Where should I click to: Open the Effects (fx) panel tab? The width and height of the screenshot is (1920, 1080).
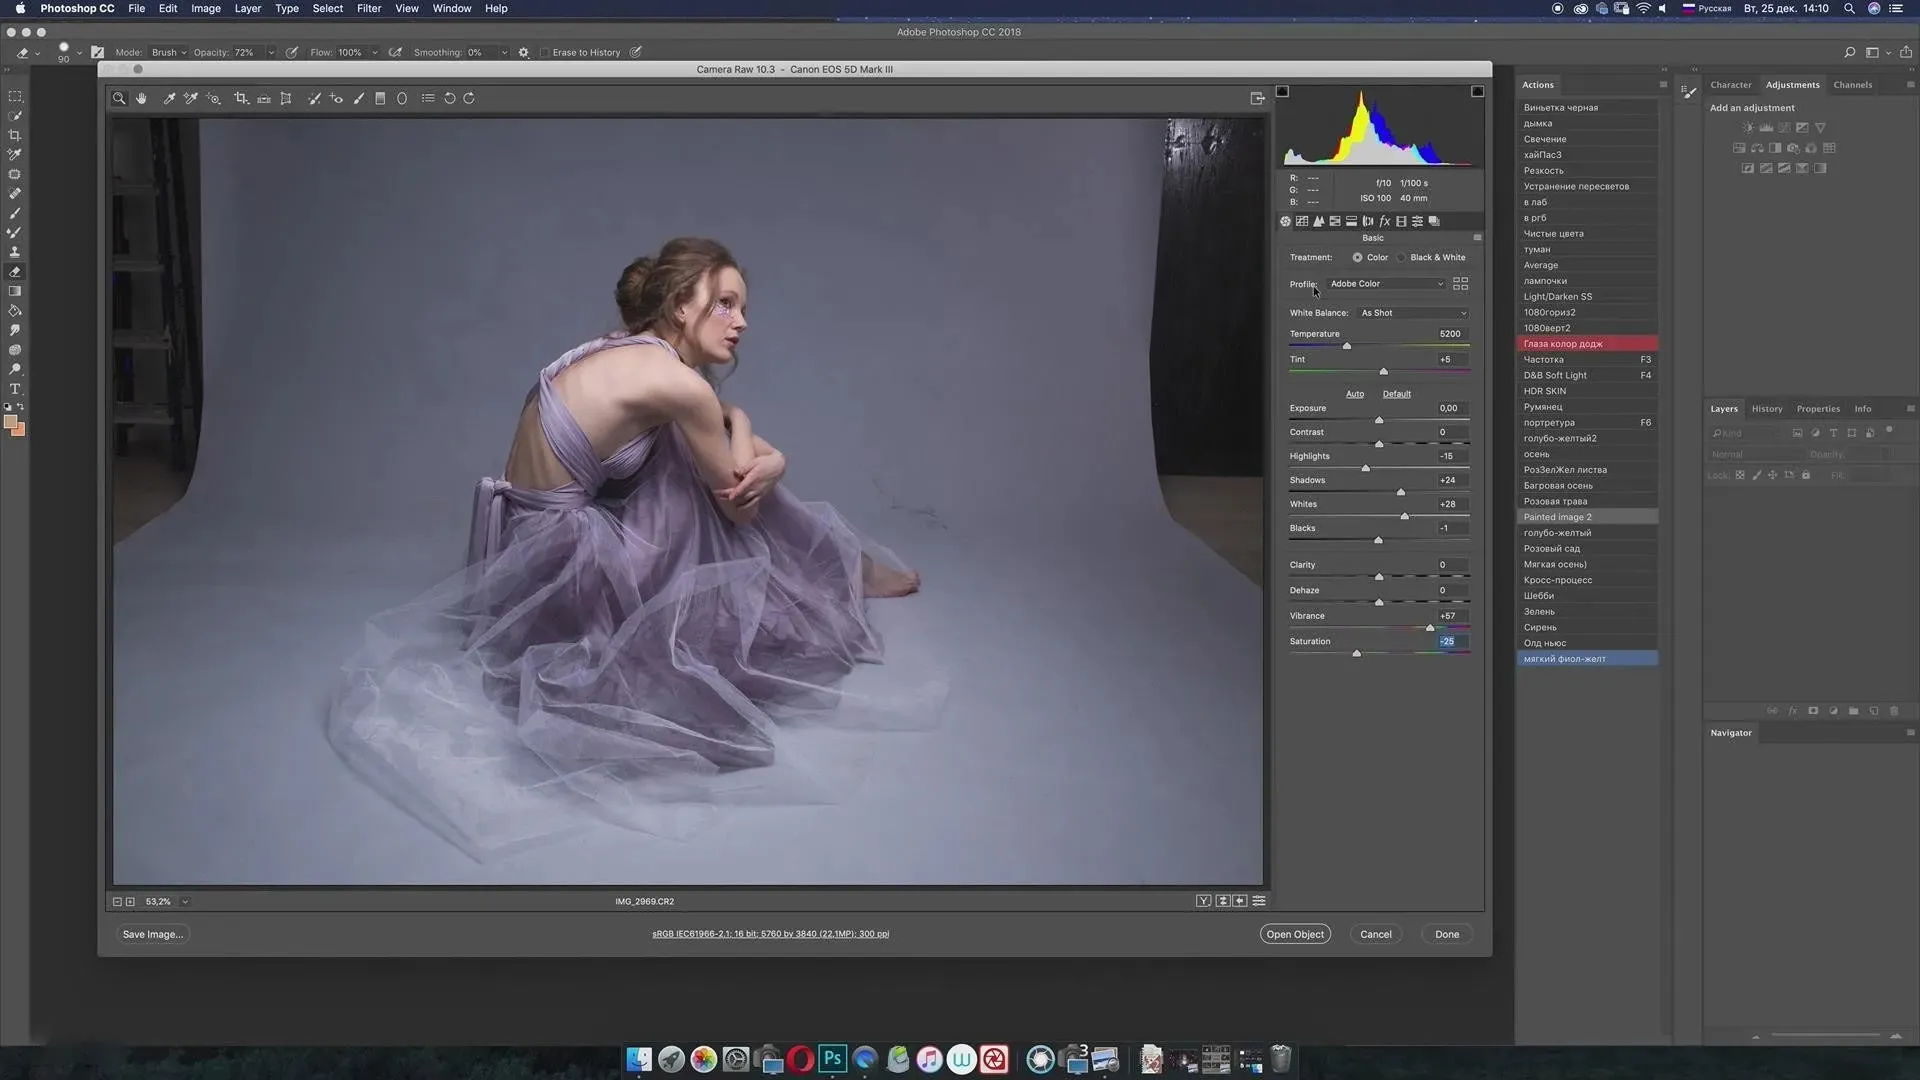[1384, 221]
